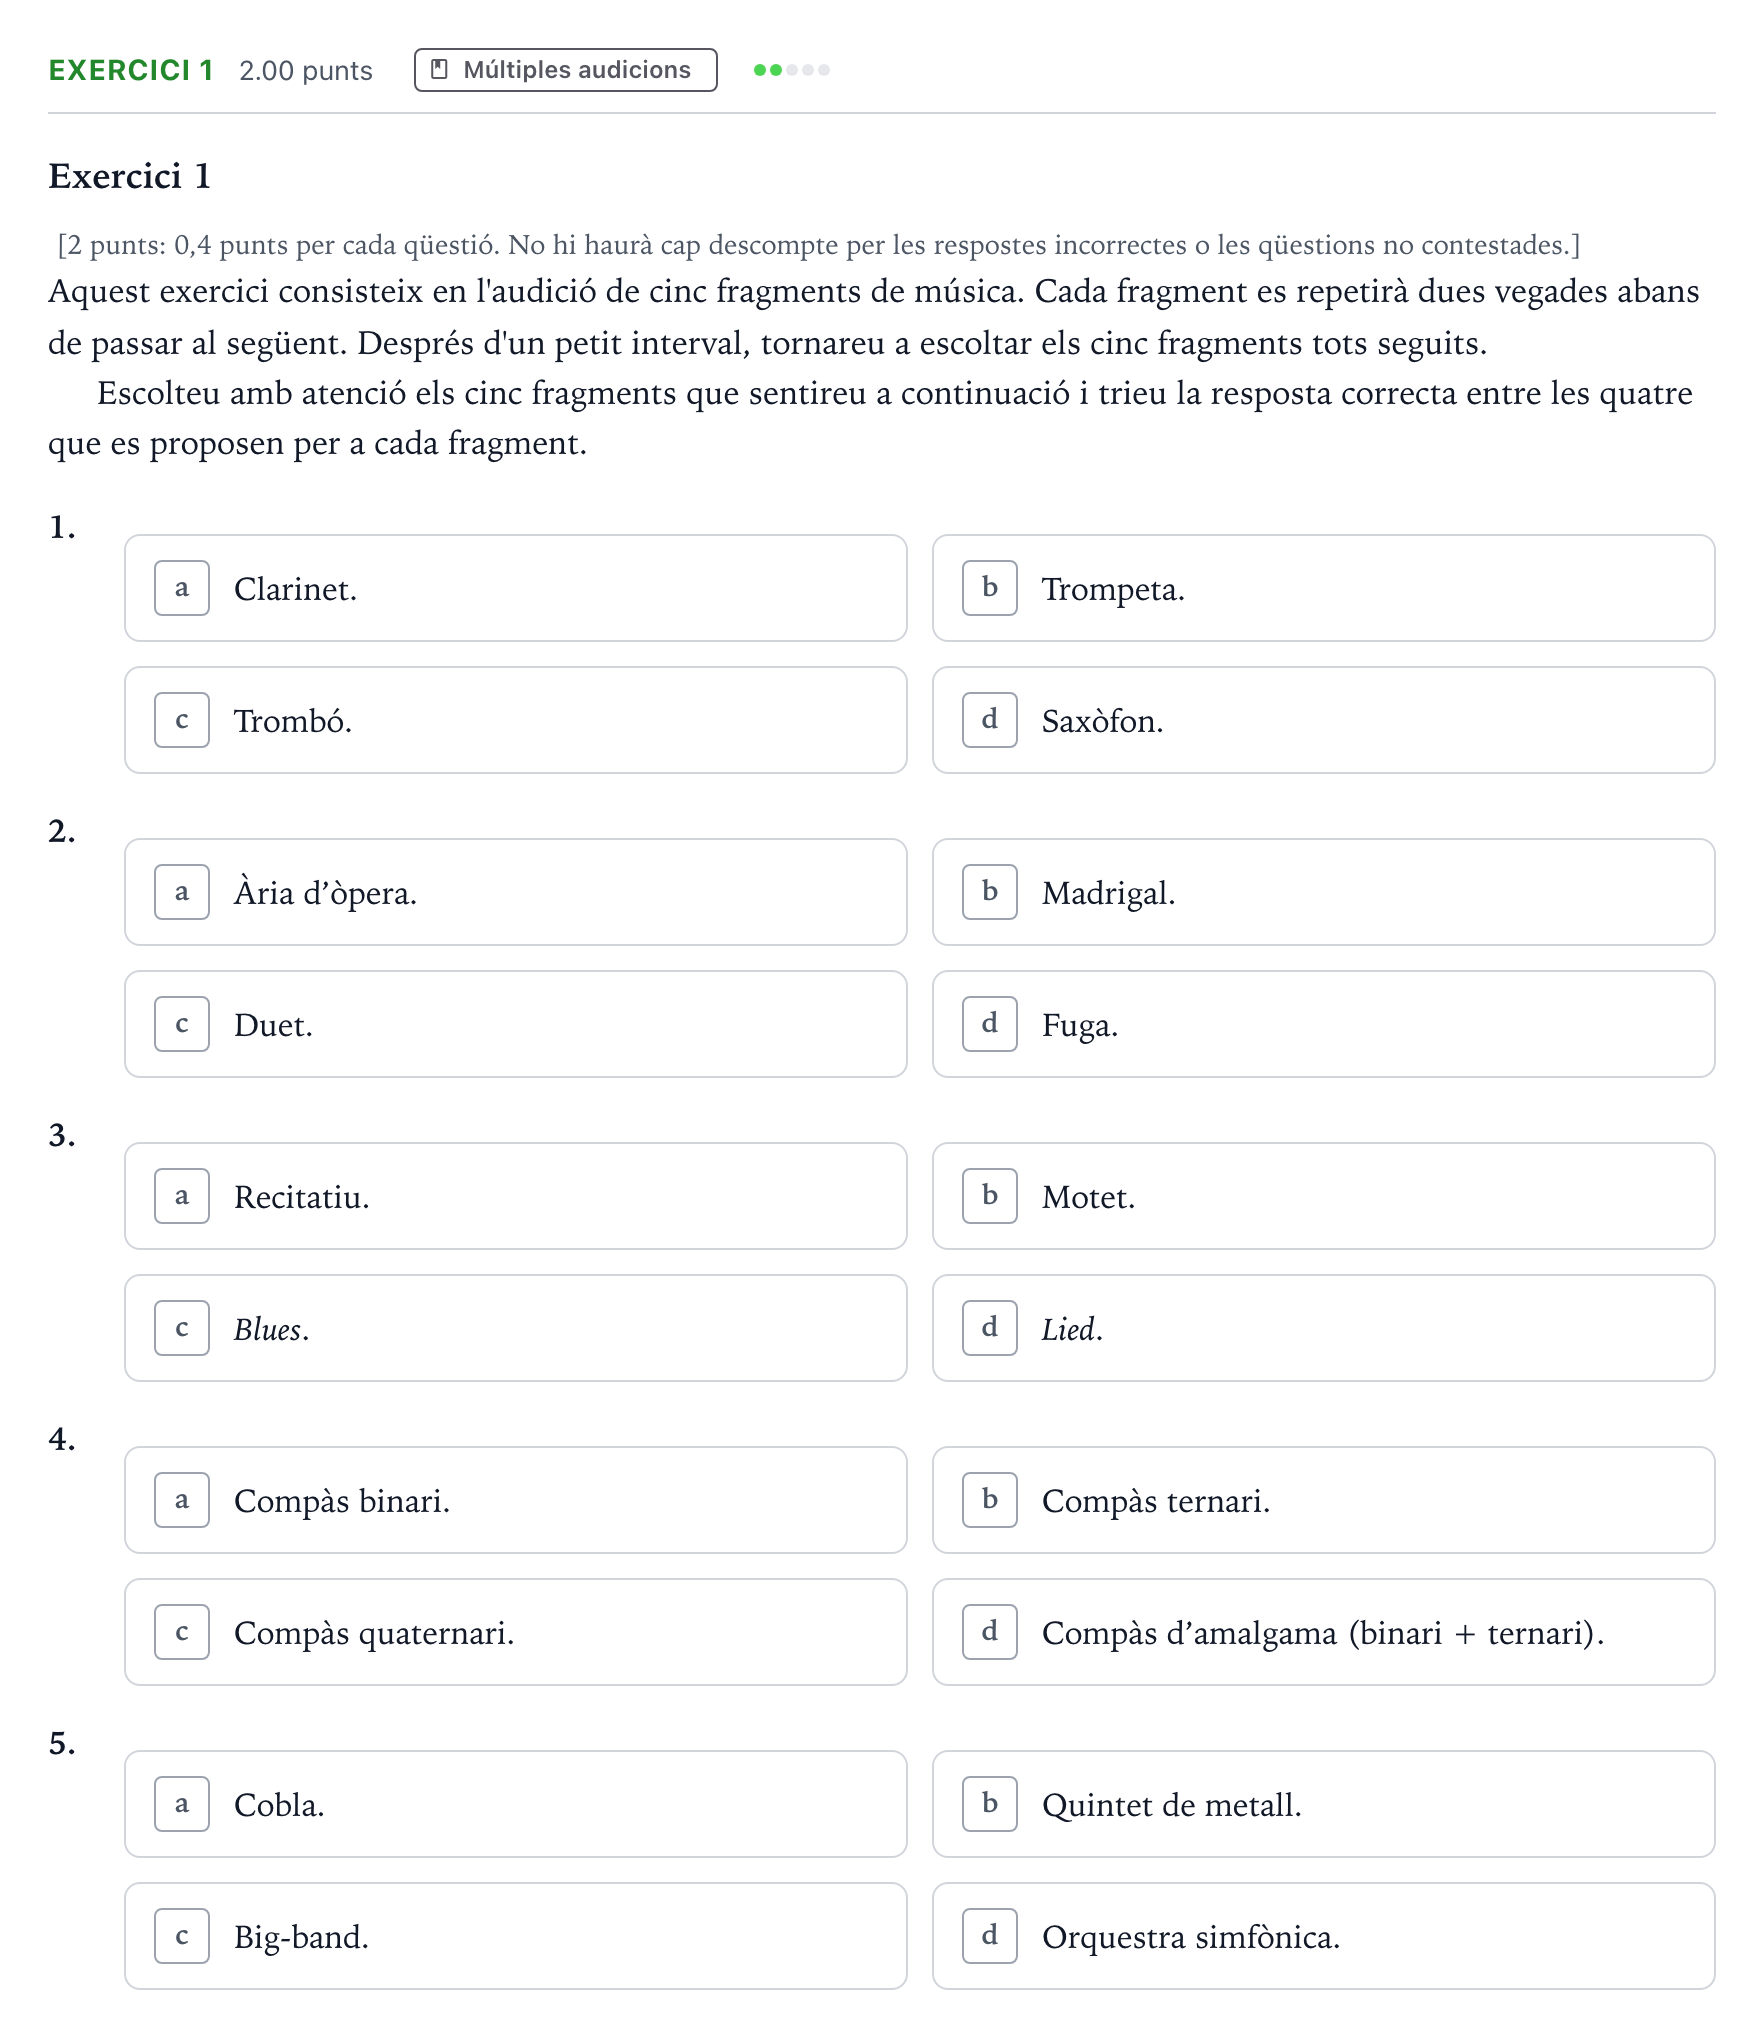Click the letter 'd' box next to Lied

click(x=990, y=1328)
